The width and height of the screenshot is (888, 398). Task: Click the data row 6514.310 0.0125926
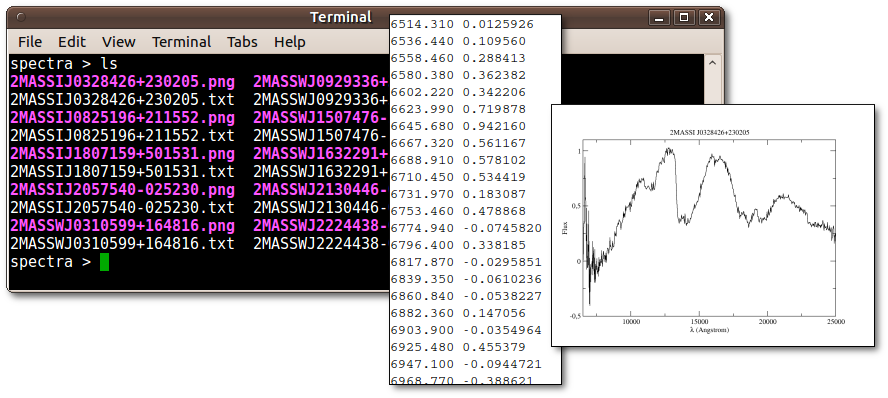[463, 24]
